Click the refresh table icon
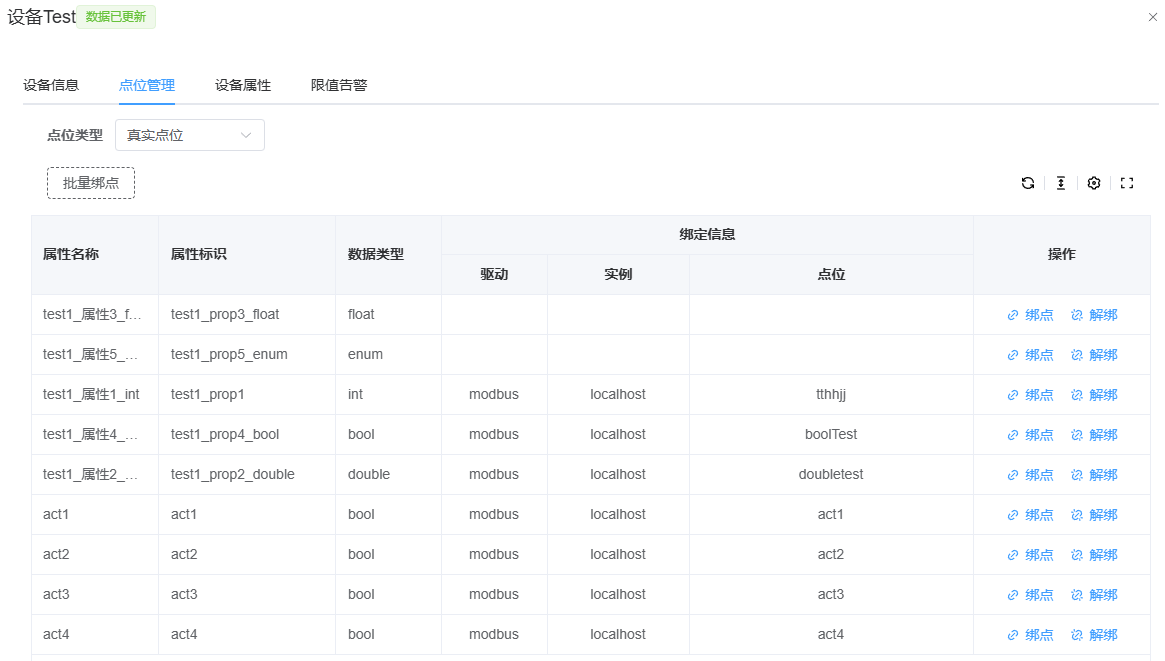The height and width of the screenshot is (661, 1165). tap(1028, 183)
